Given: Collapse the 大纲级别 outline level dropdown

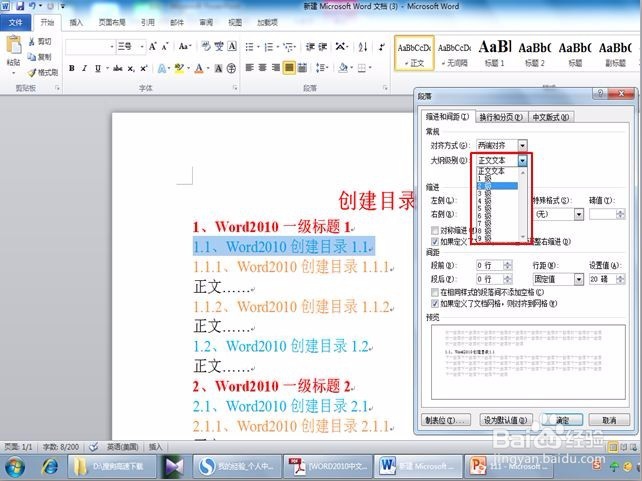Looking at the screenshot, I should click(x=522, y=160).
